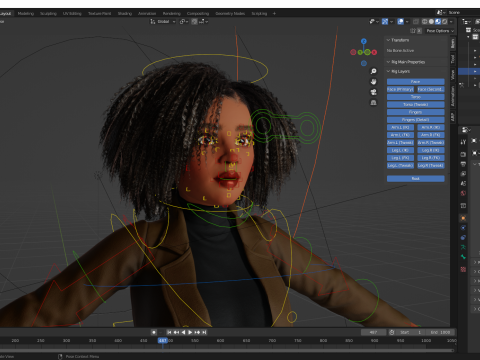Open the Scene properties tab icon
This screenshot has height=360, width=480.
463,183
